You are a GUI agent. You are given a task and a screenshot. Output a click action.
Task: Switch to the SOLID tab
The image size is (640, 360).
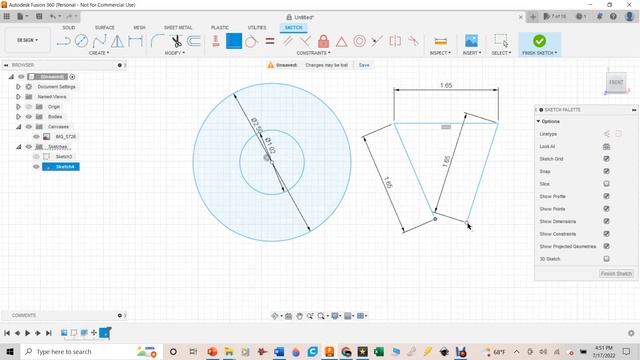coord(69,27)
